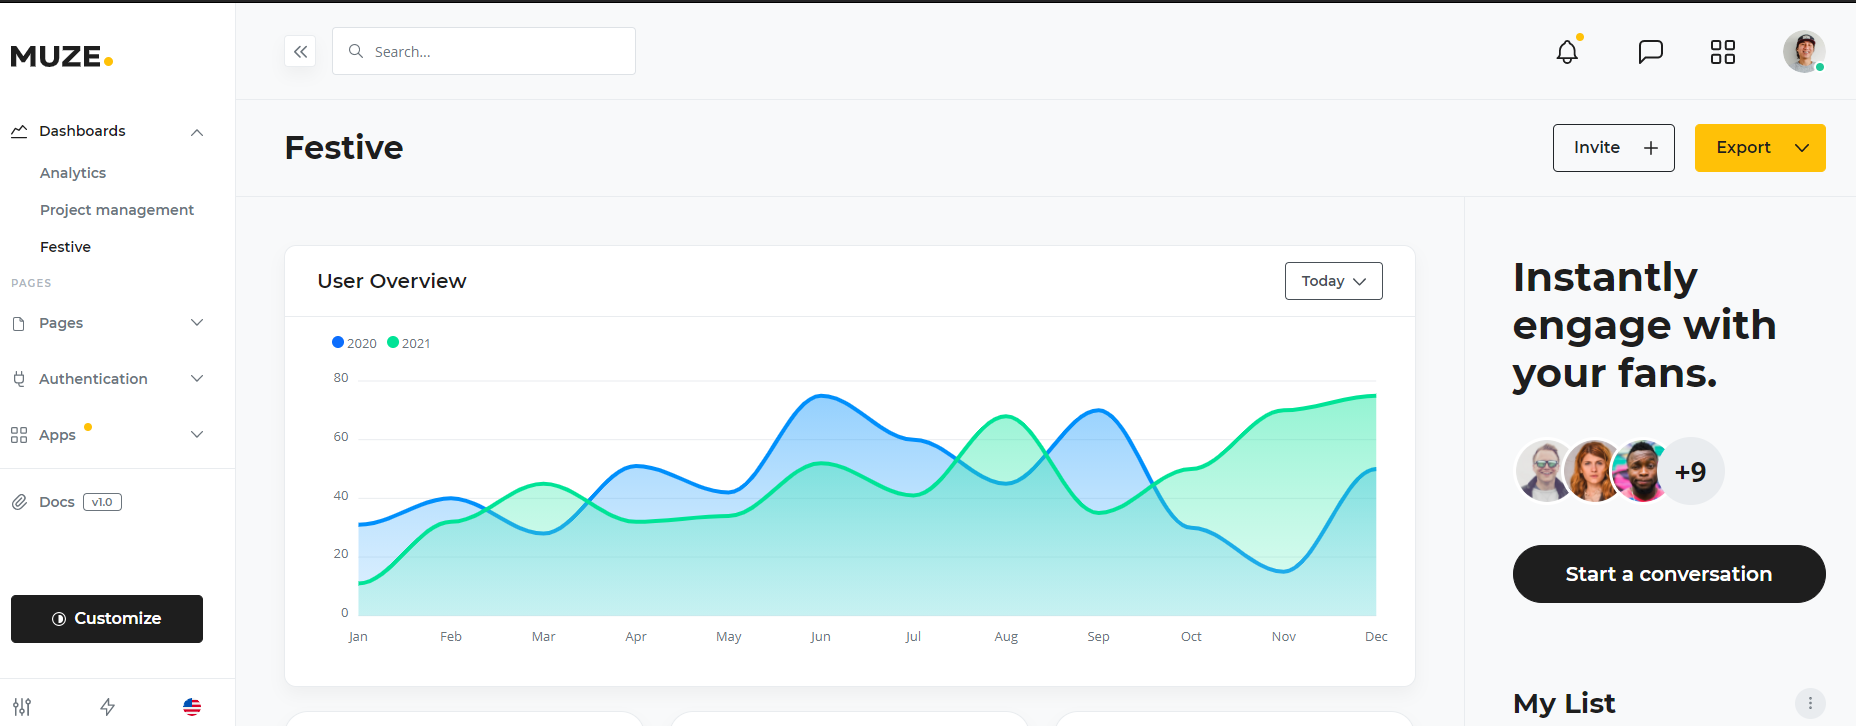Open the US flag language selector
1856x726 pixels.
(x=192, y=707)
